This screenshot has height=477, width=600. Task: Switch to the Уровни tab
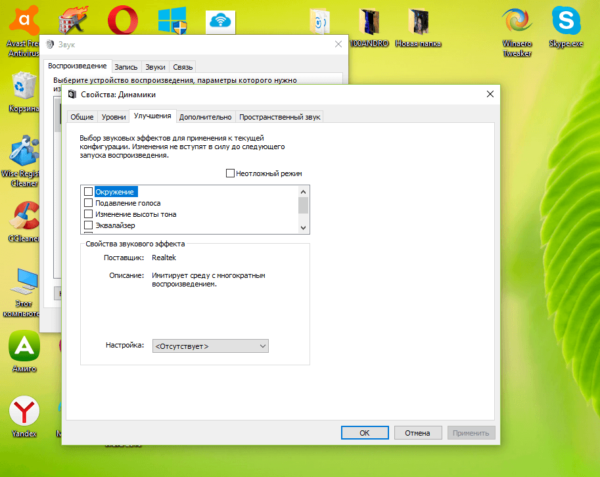tap(114, 117)
